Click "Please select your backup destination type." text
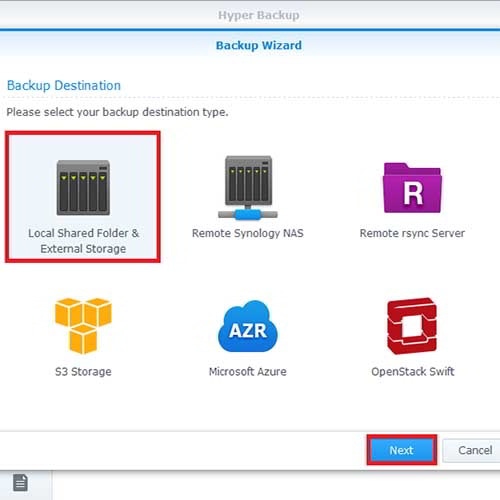The image size is (500, 500). tap(117, 112)
